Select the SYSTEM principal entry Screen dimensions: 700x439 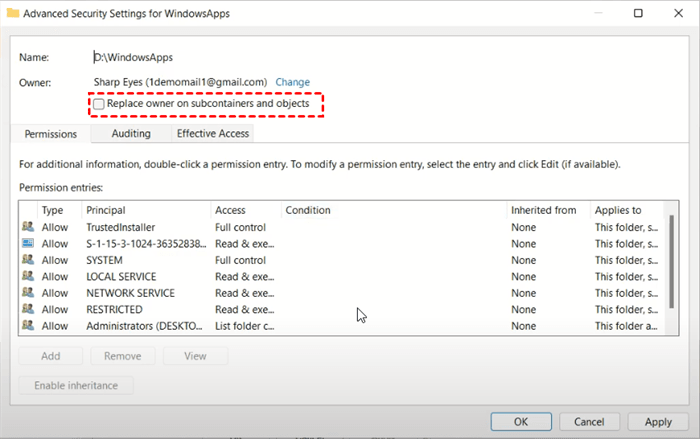click(x=104, y=260)
